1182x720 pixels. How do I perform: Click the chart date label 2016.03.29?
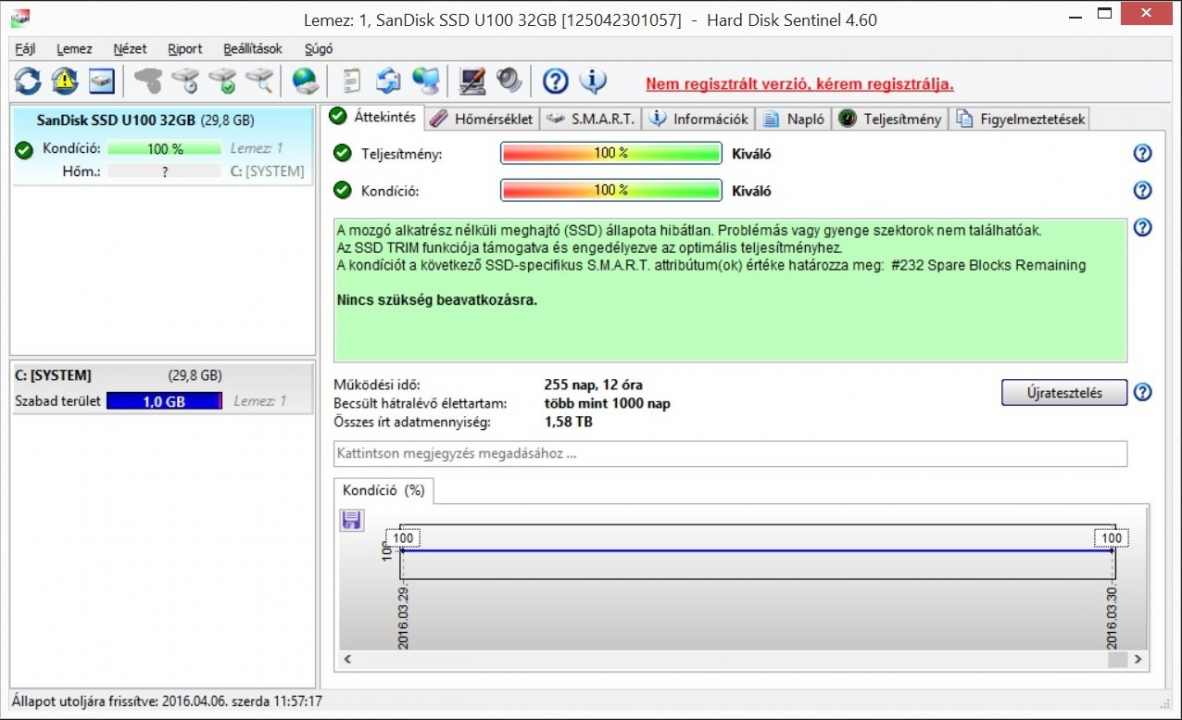coord(403,618)
